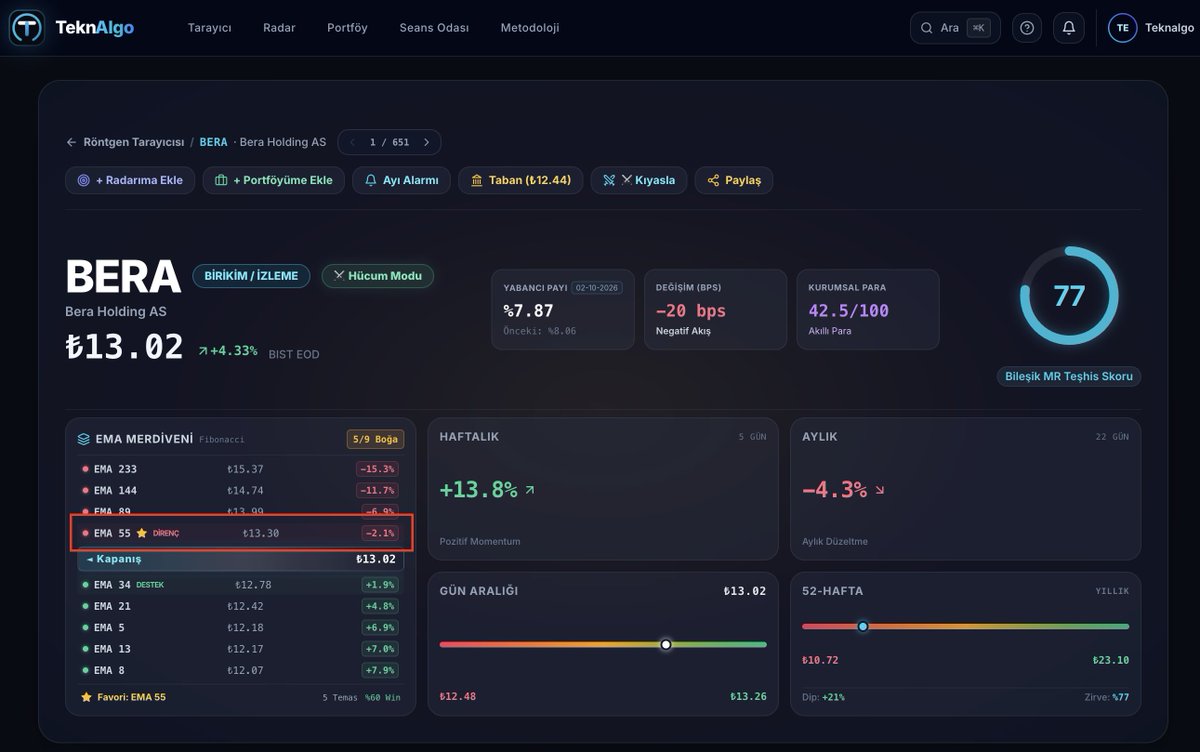1200x752 pixels.
Task: Click the star icon beside EMA 55
Action: (142, 533)
